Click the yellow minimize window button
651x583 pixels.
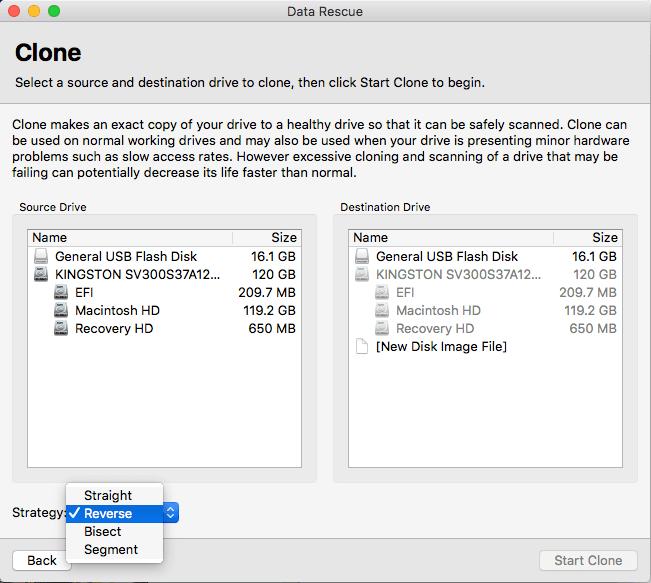[34, 11]
